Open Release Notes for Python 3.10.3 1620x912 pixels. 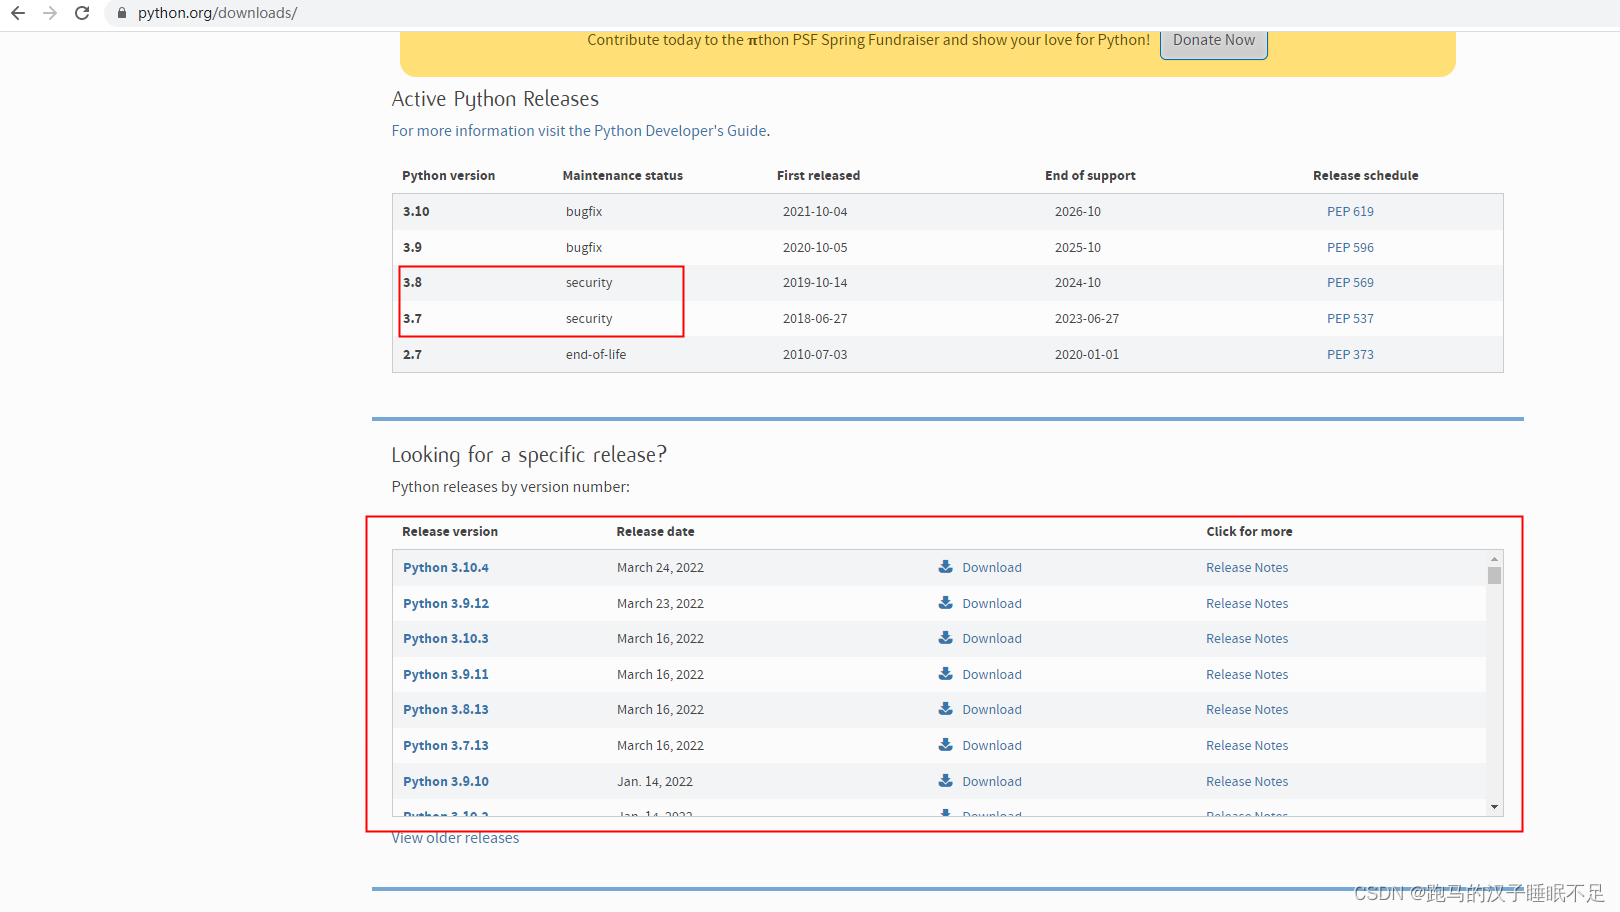pos(1247,639)
